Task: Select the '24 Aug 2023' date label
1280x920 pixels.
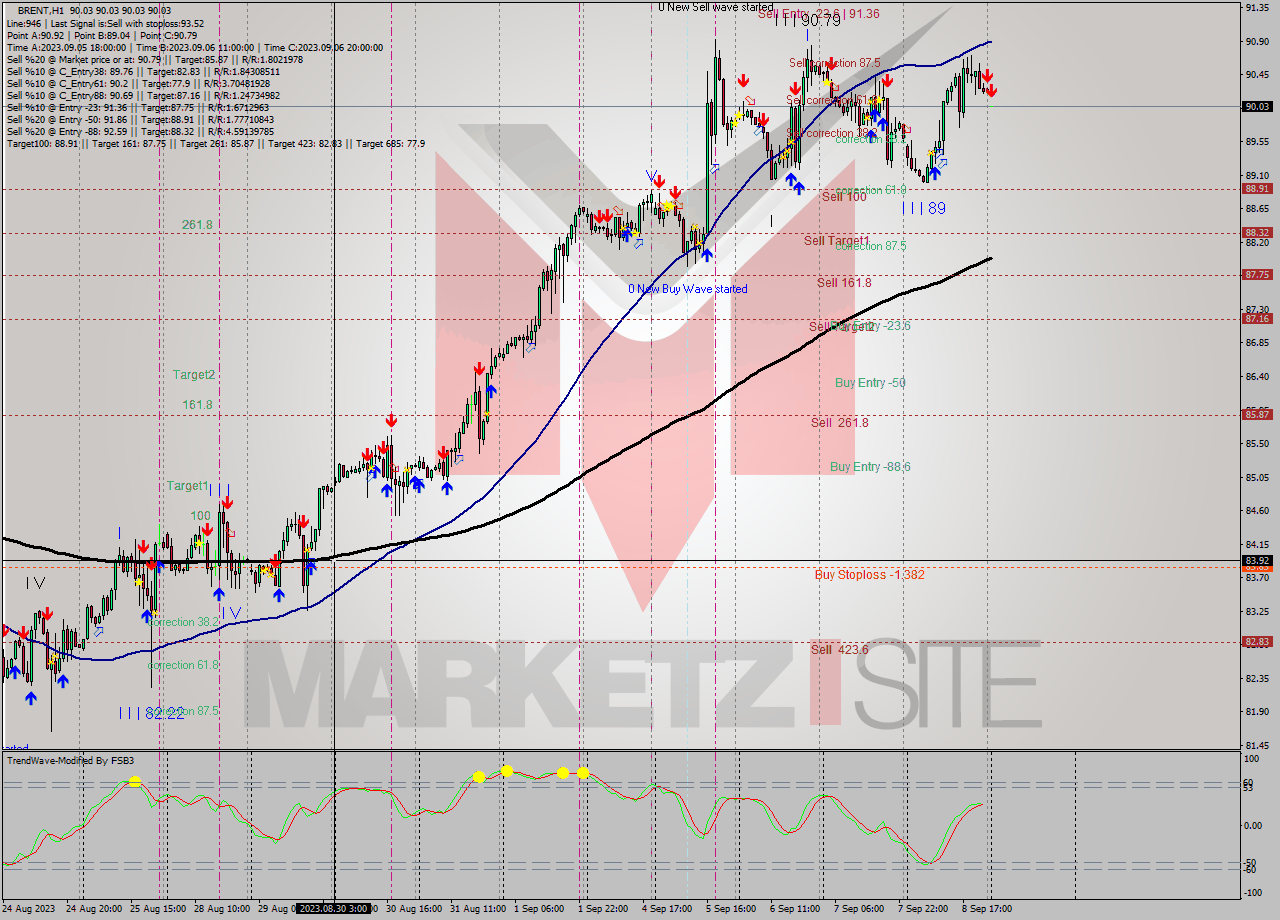Action: pyautogui.click(x=30, y=909)
